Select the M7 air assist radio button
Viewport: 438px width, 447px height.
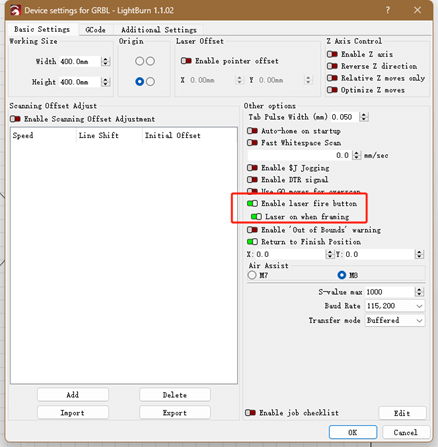click(x=252, y=275)
